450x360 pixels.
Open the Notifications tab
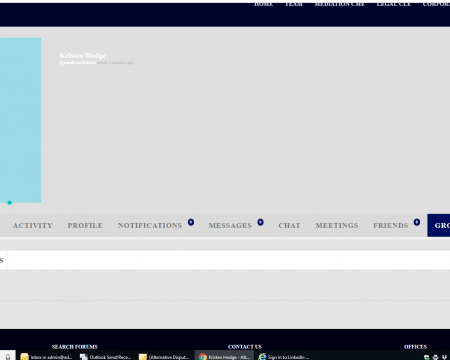pyautogui.click(x=150, y=226)
